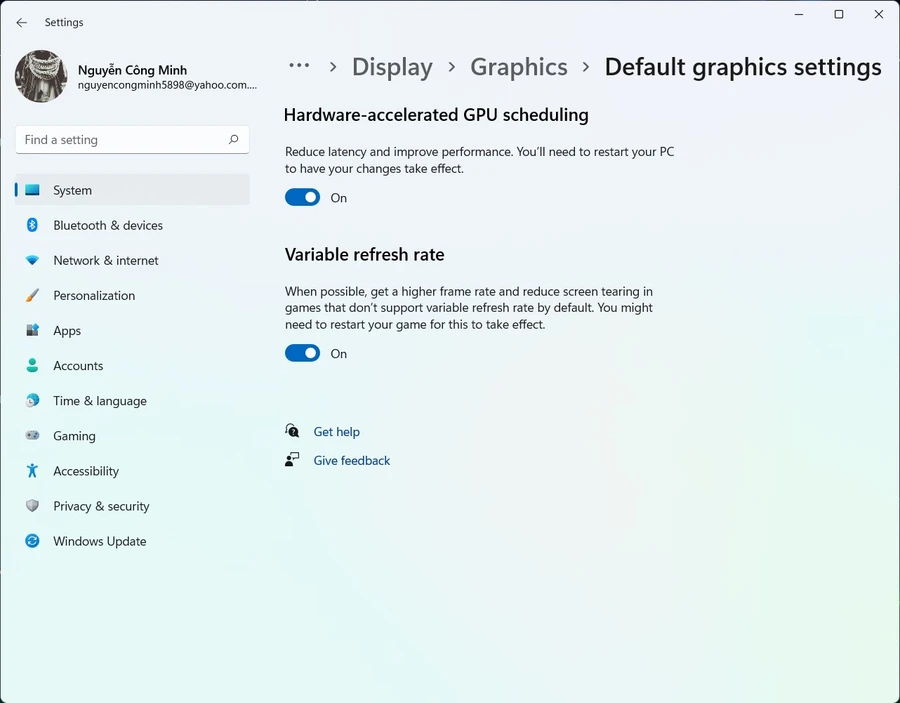Image resolution: width=900 pixels, height=703 pixels.
Task: Open the Give feedback link
Action: tap(351, 460)
